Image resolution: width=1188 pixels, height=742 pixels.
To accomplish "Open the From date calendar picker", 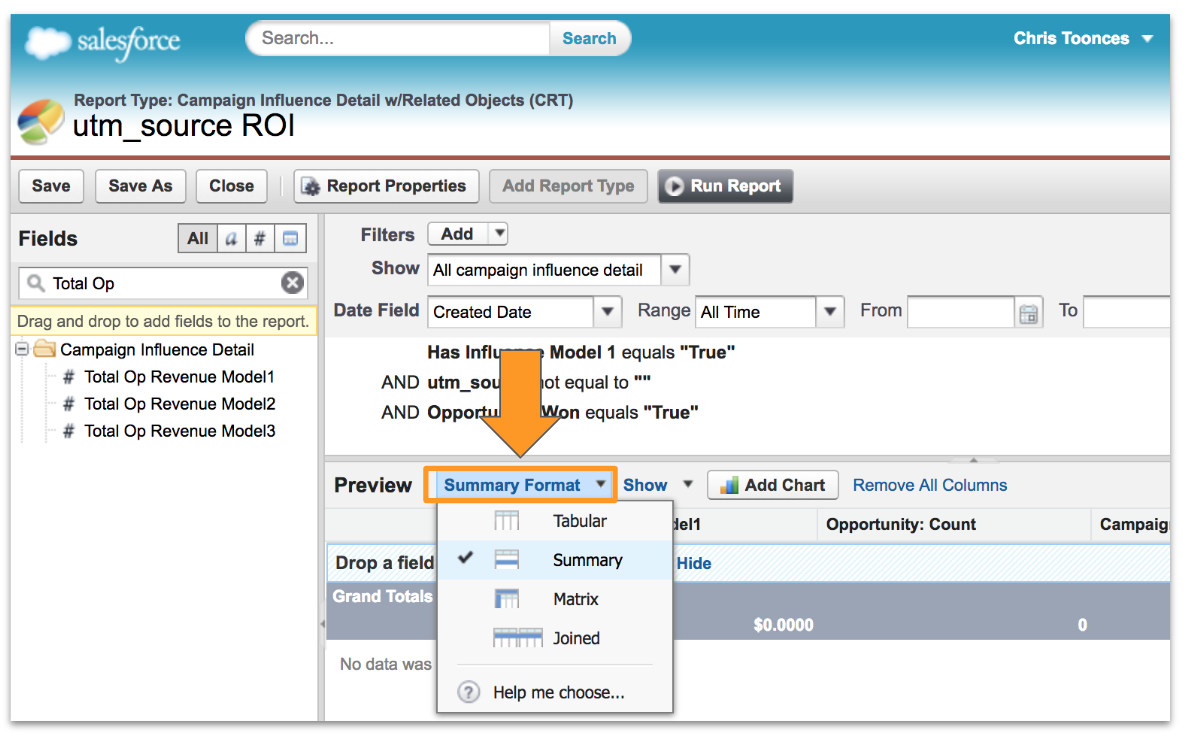I will click(x=1028, y=313).
